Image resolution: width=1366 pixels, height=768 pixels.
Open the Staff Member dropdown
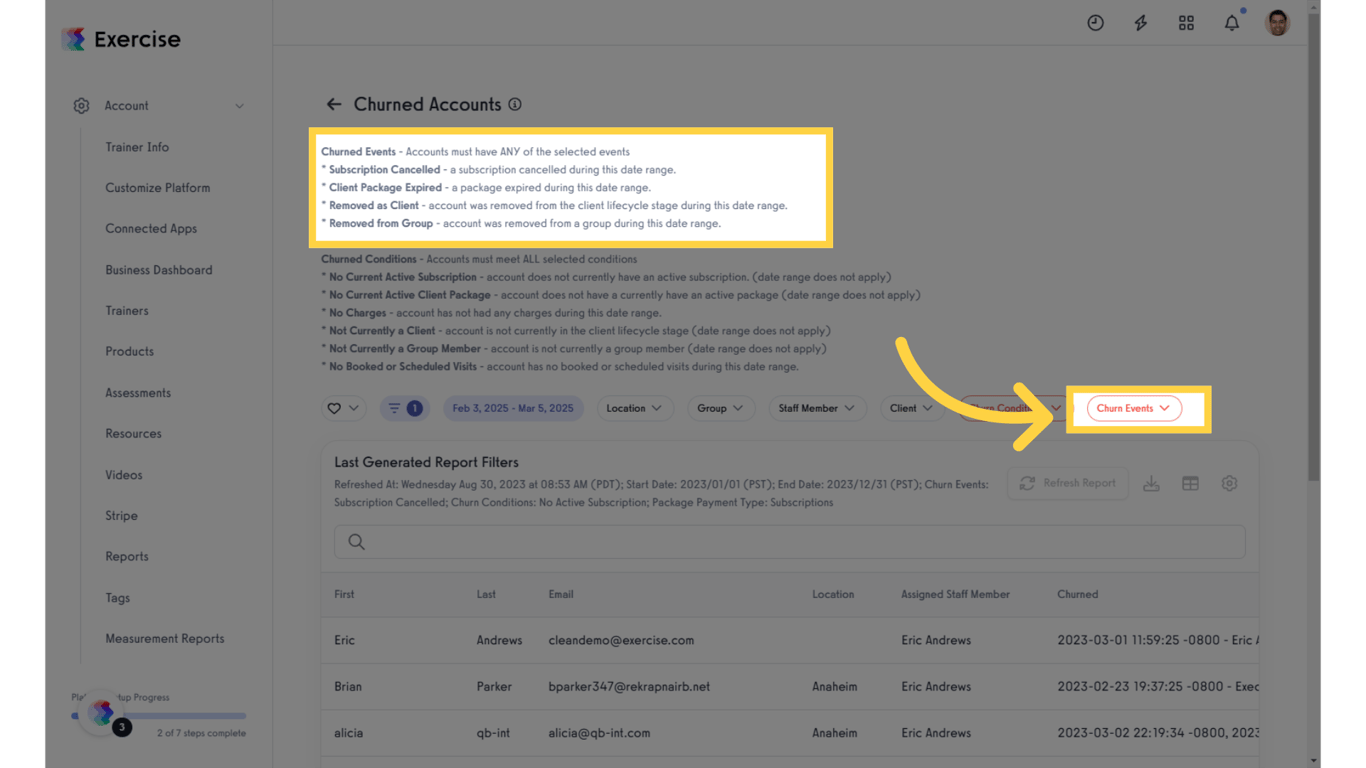tap(817, 408)
